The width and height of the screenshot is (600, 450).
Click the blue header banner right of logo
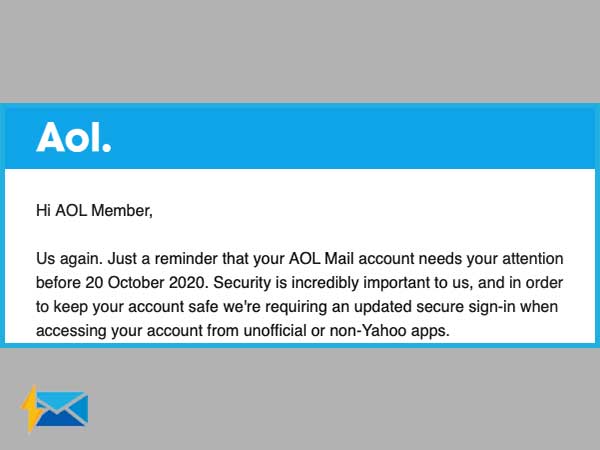click(x=352, y=137)
